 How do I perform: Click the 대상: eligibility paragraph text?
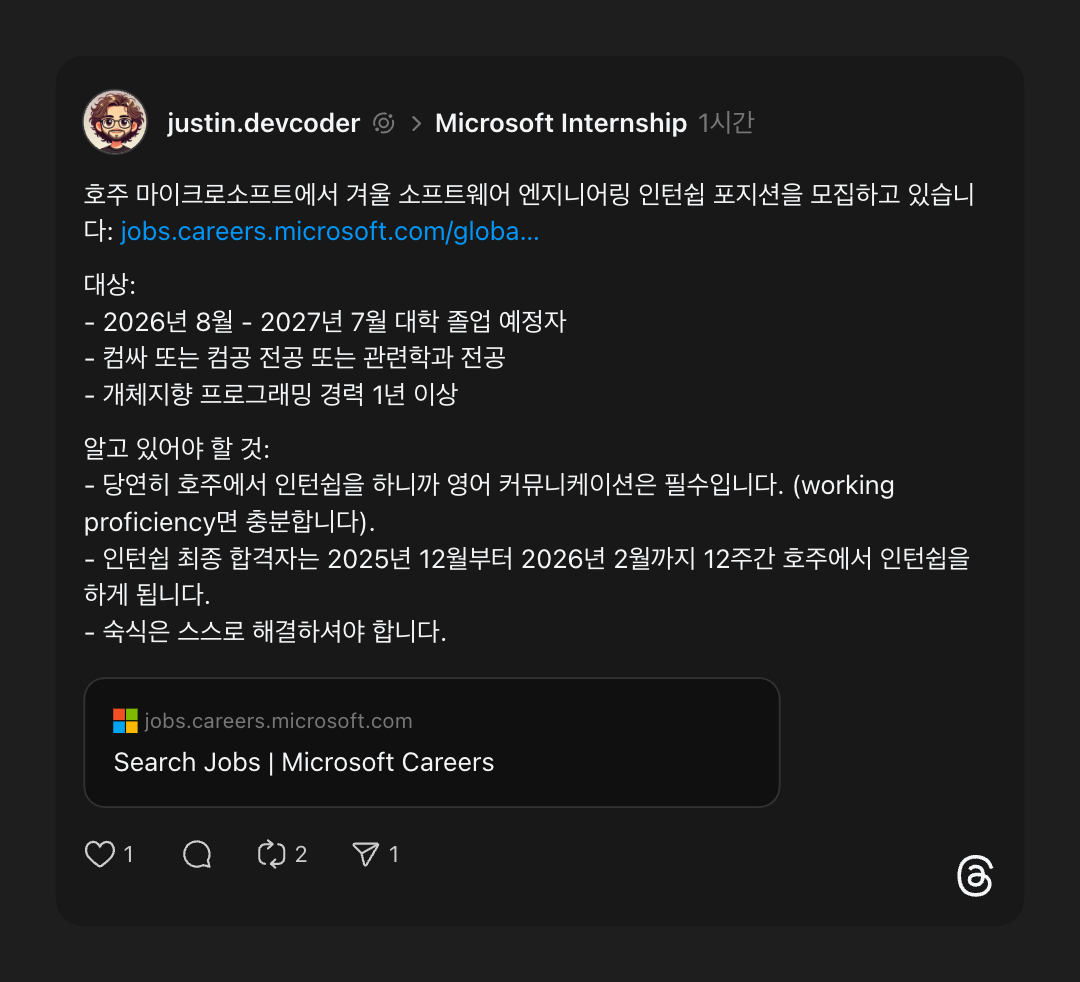coord(325,339)
